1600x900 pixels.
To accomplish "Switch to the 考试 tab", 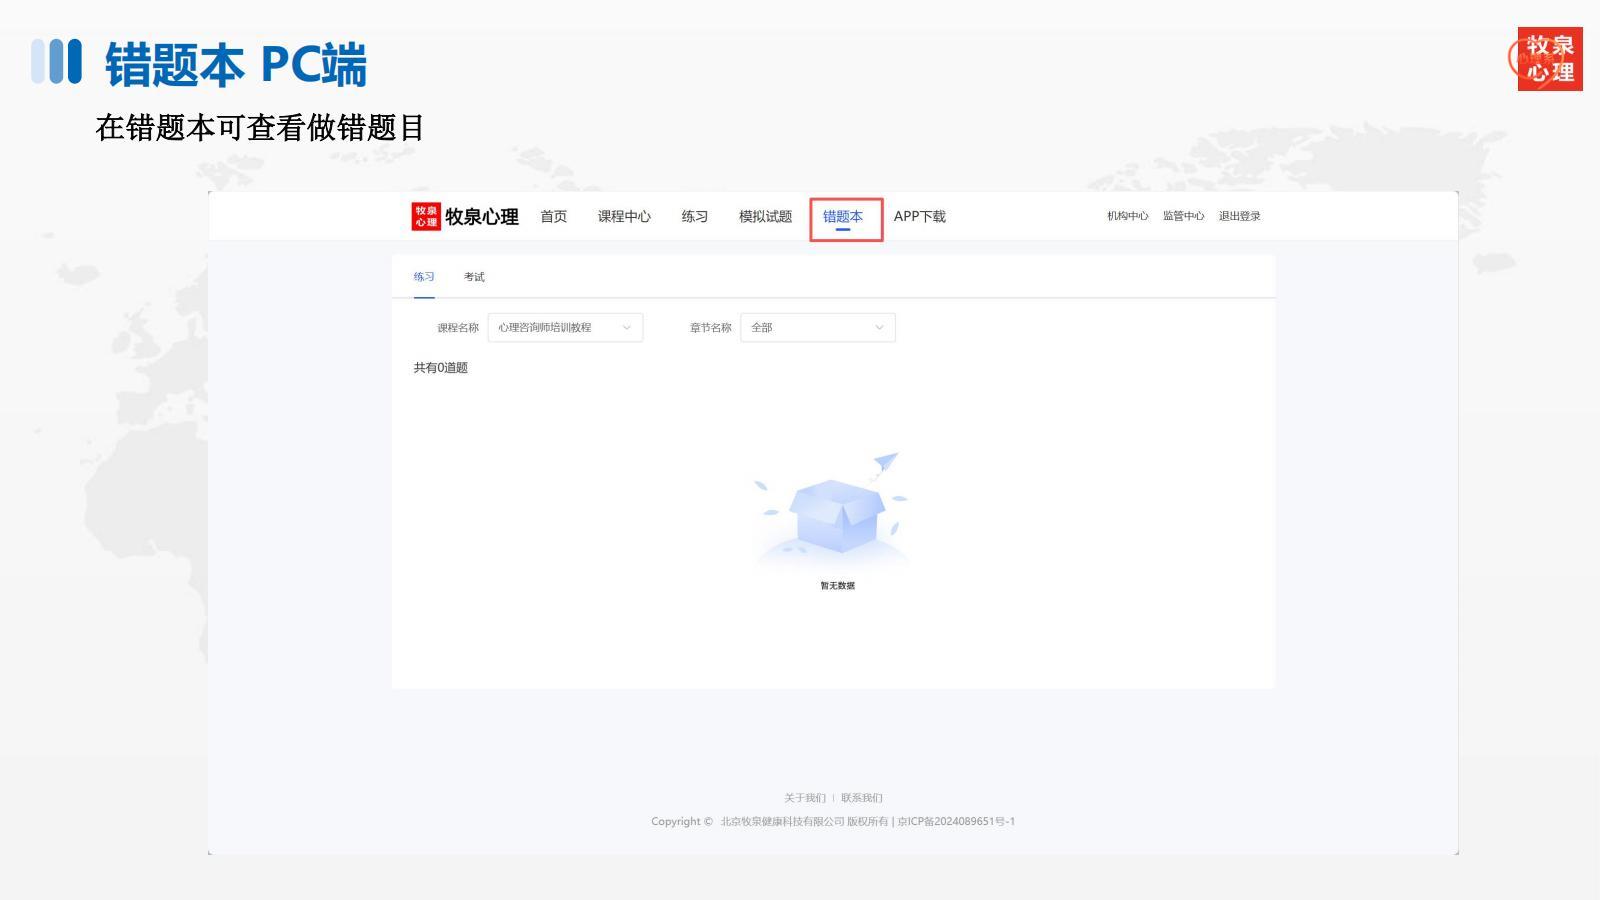I will coord(474,277).
